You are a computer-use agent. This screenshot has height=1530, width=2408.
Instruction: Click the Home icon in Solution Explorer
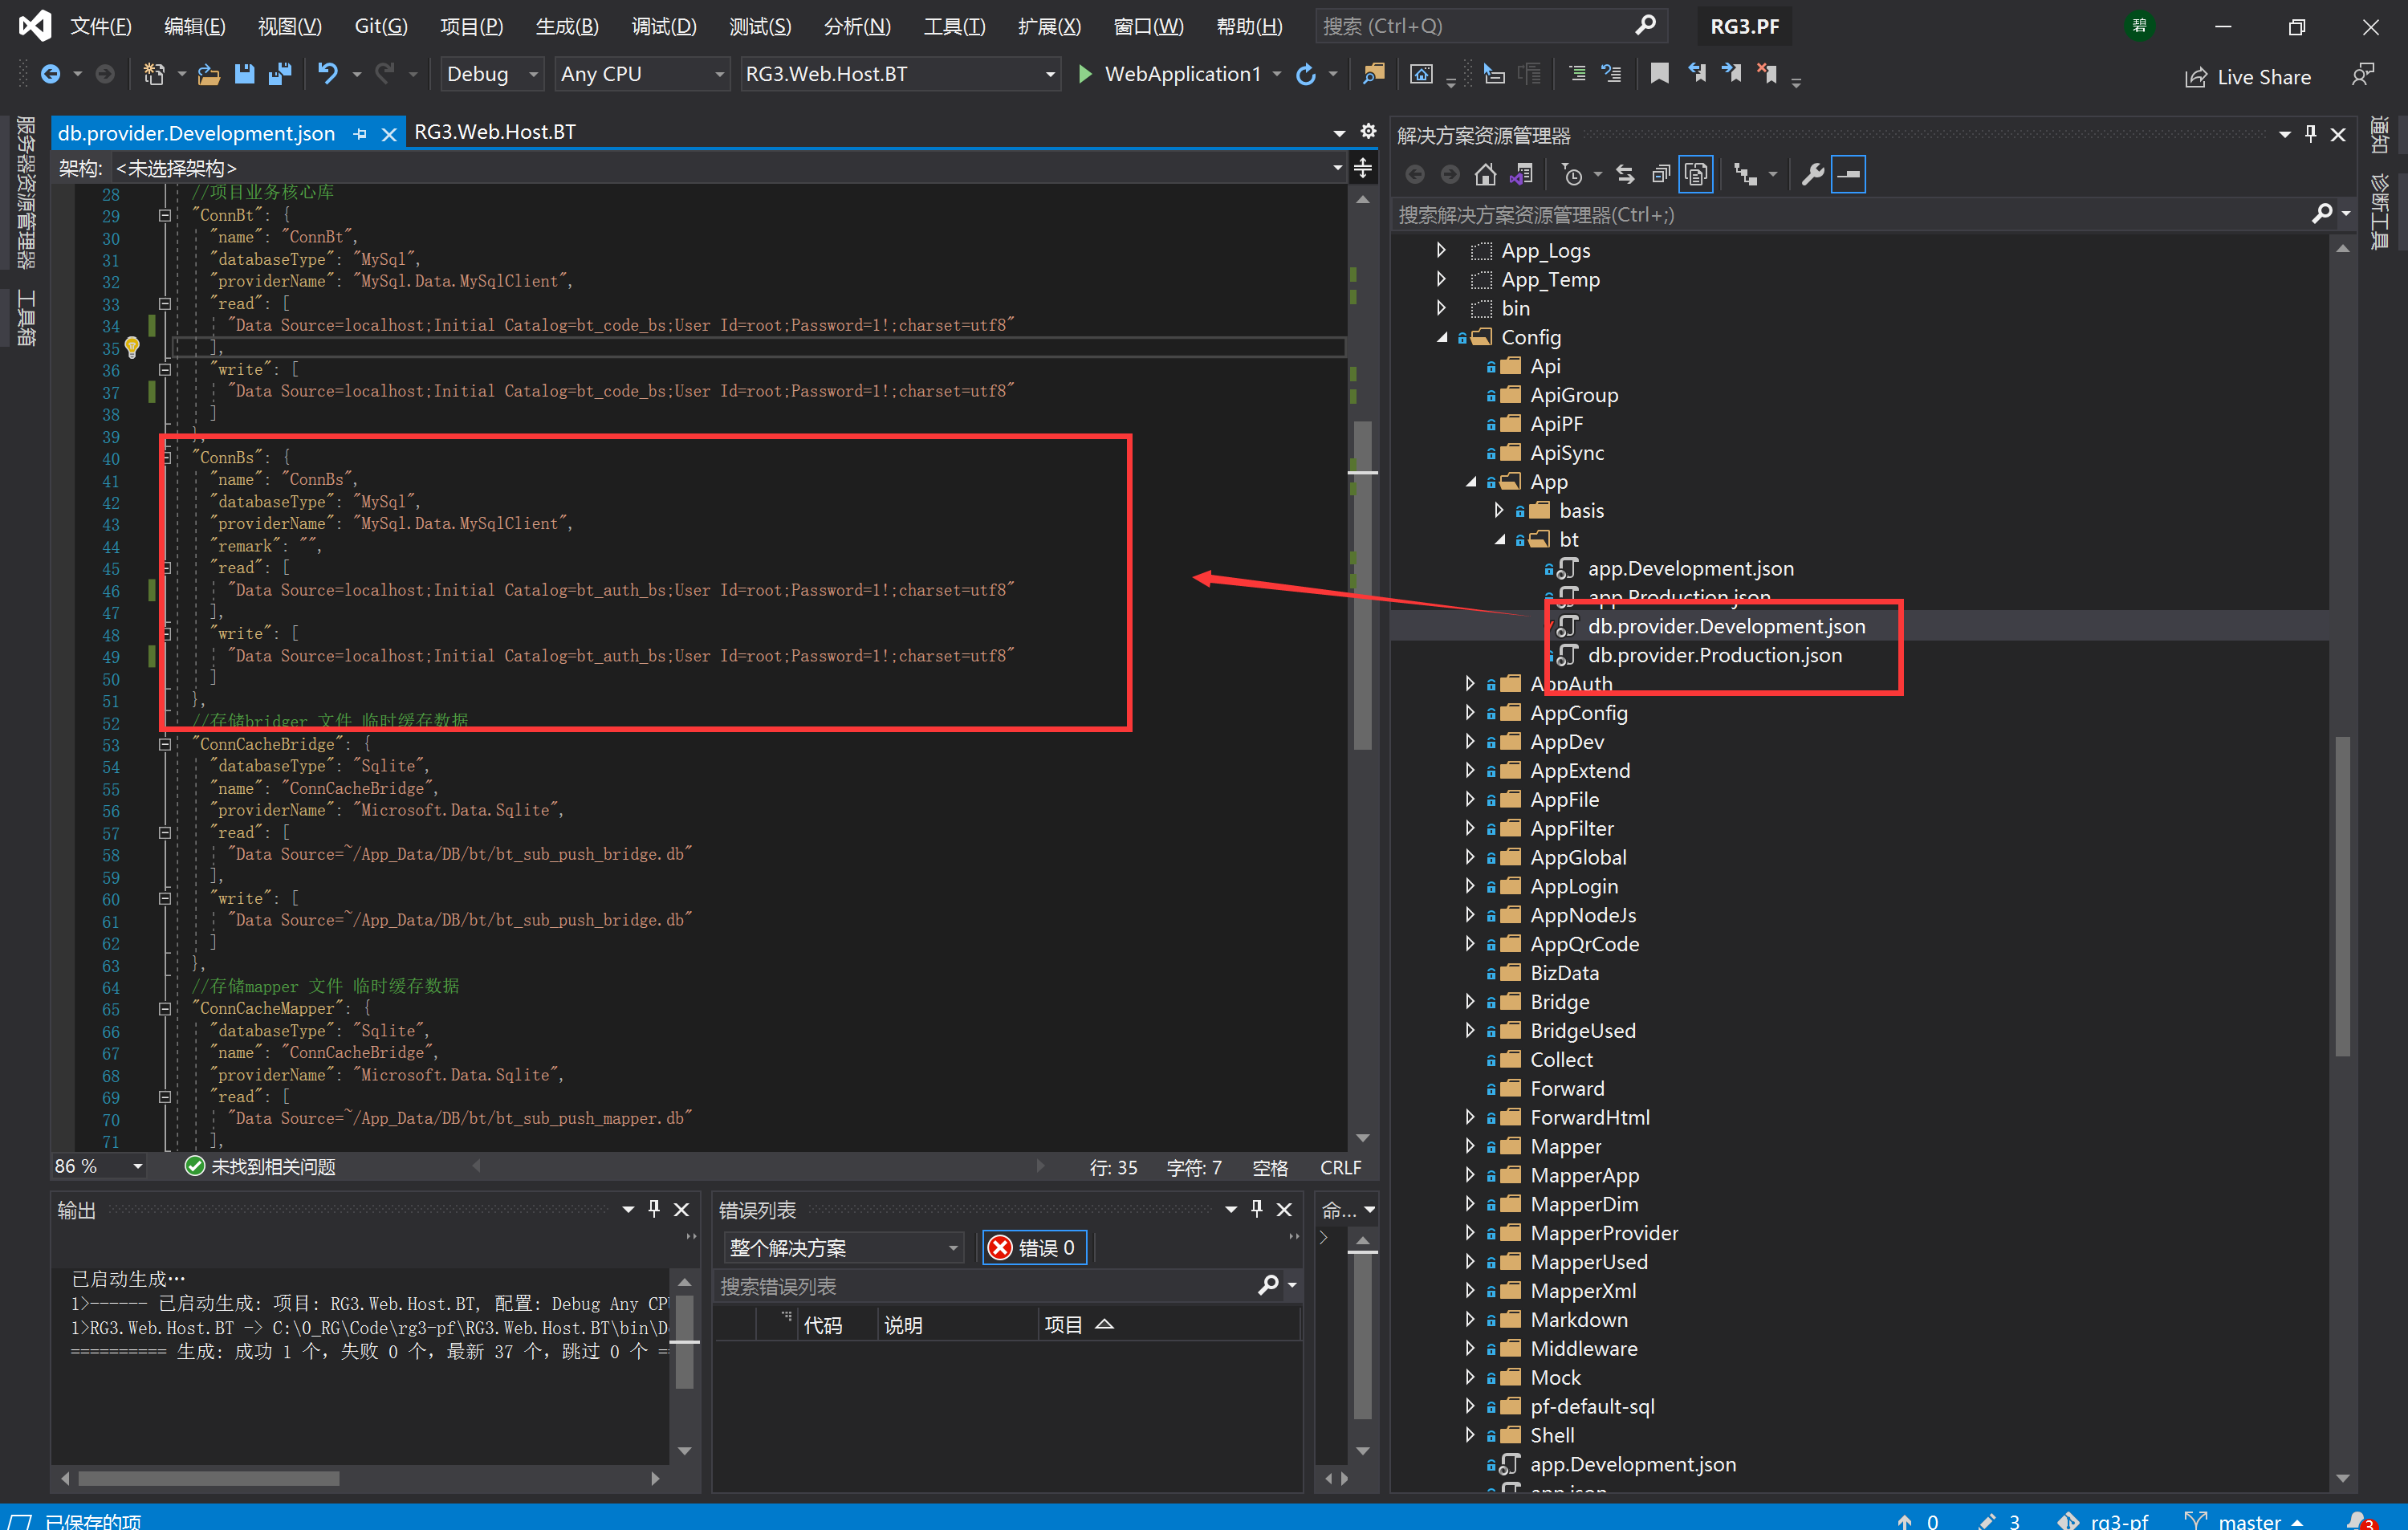pos(1486,175)
